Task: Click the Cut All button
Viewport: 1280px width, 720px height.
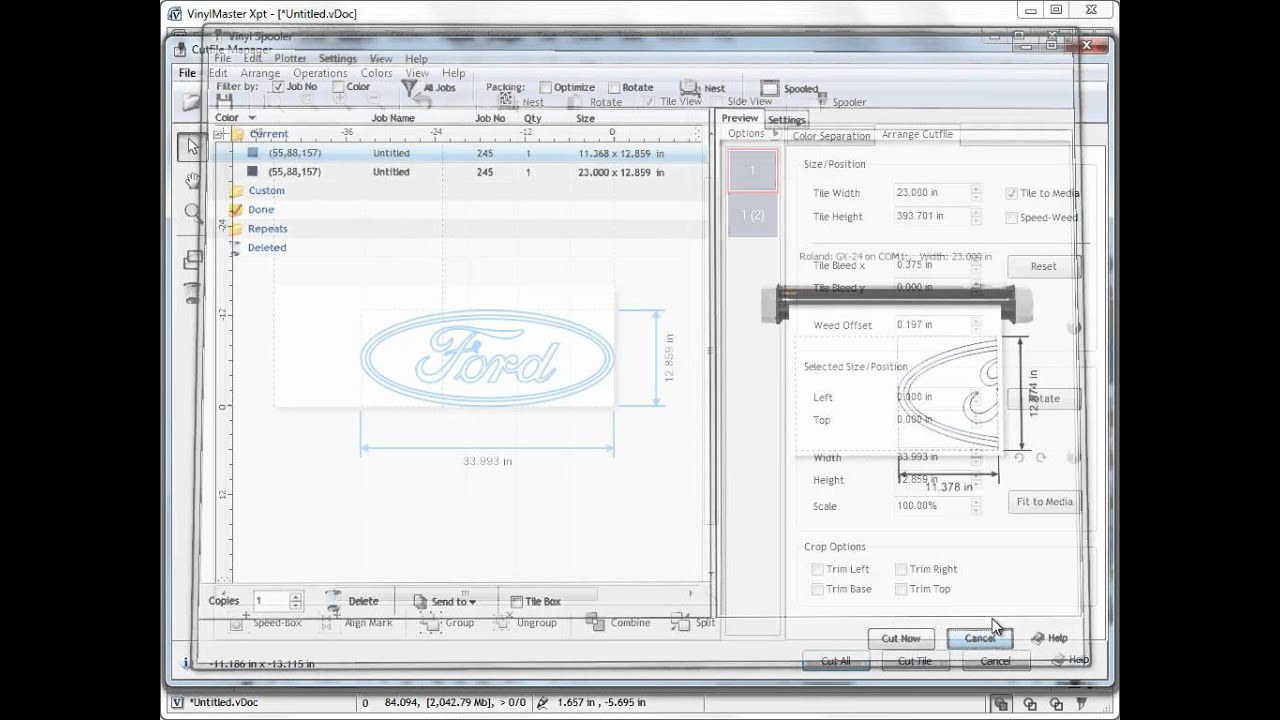Action: (x=836, y=661)
